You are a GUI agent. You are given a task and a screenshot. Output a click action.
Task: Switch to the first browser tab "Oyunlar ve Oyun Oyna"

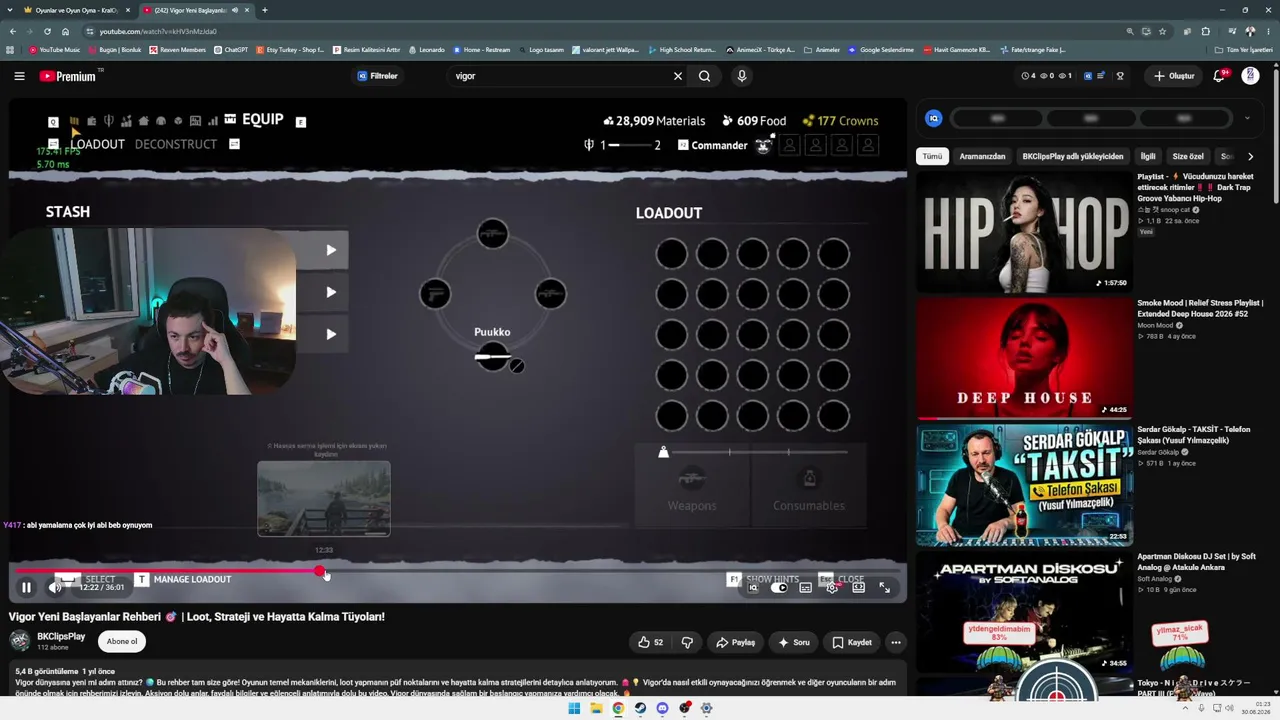pos(76,10)
